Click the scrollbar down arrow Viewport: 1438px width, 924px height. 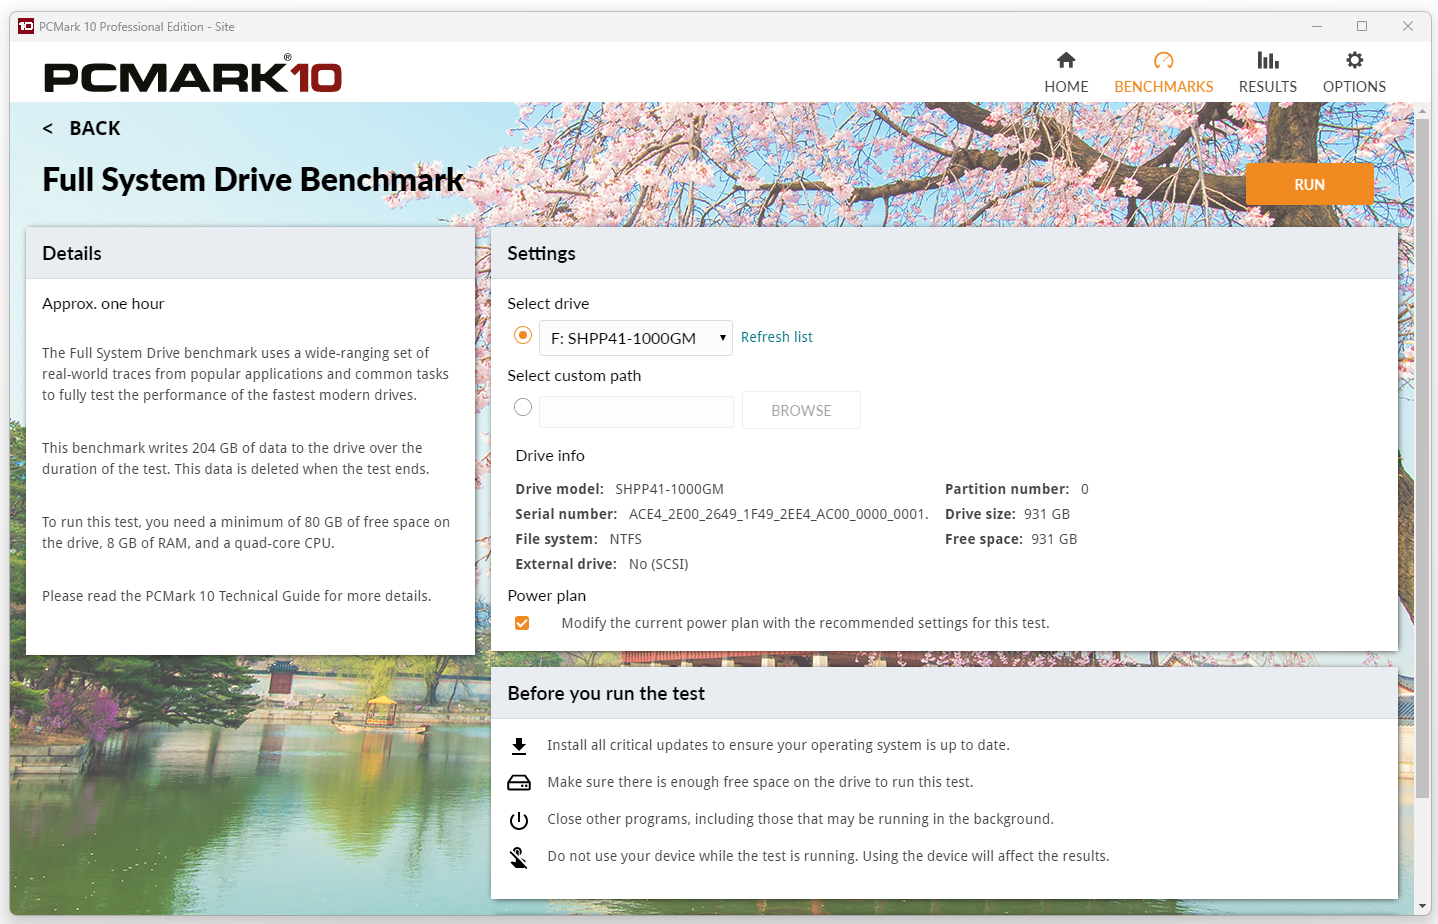coord(1422,907)
